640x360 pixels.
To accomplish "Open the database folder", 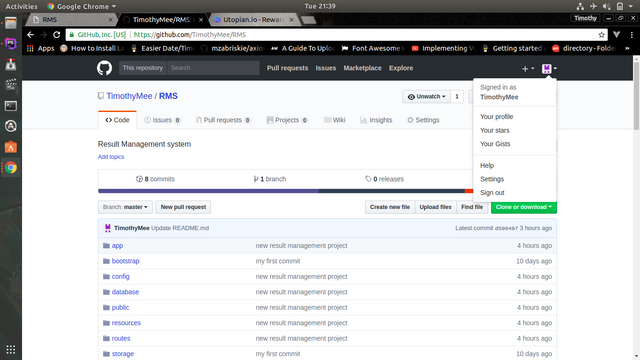I will pyautogui.click(x=125, y=292).
